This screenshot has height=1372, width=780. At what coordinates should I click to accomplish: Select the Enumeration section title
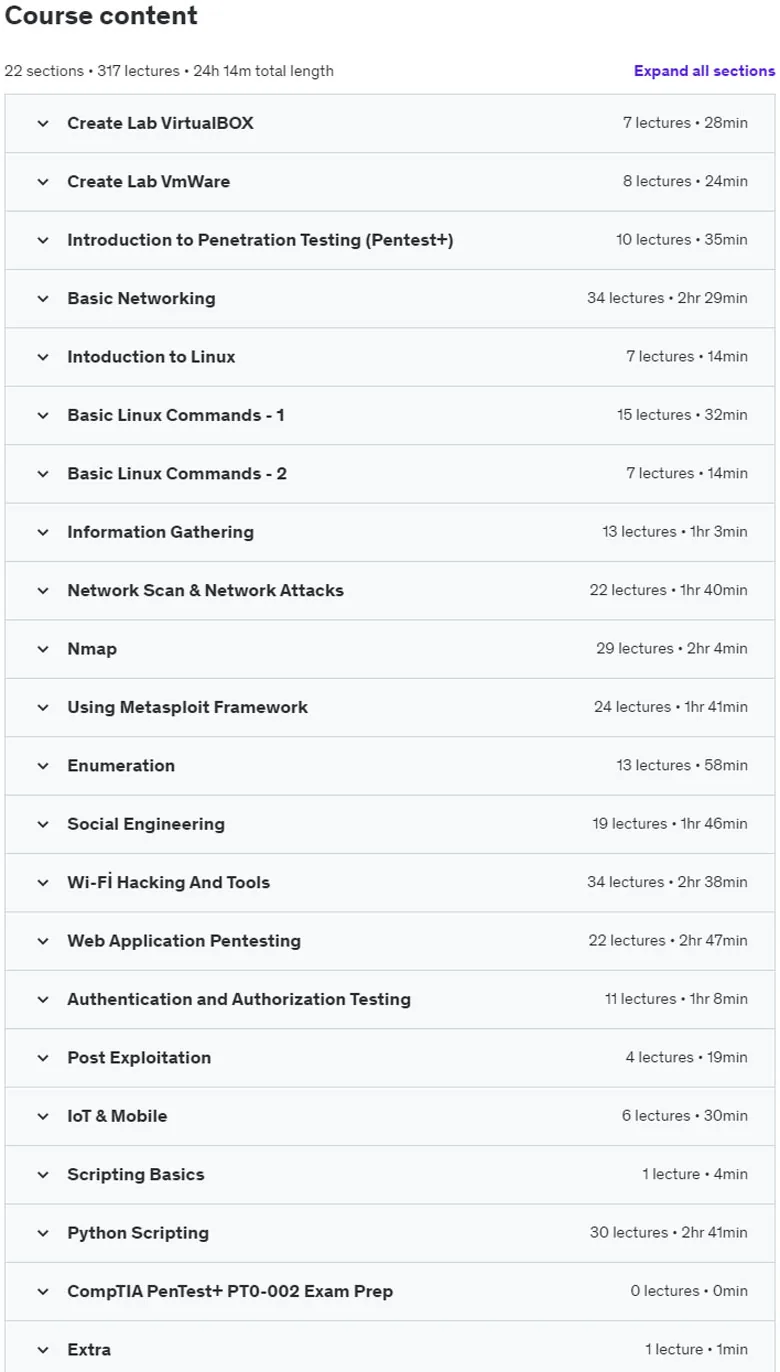pyautogui.click(x=121, y=765)
